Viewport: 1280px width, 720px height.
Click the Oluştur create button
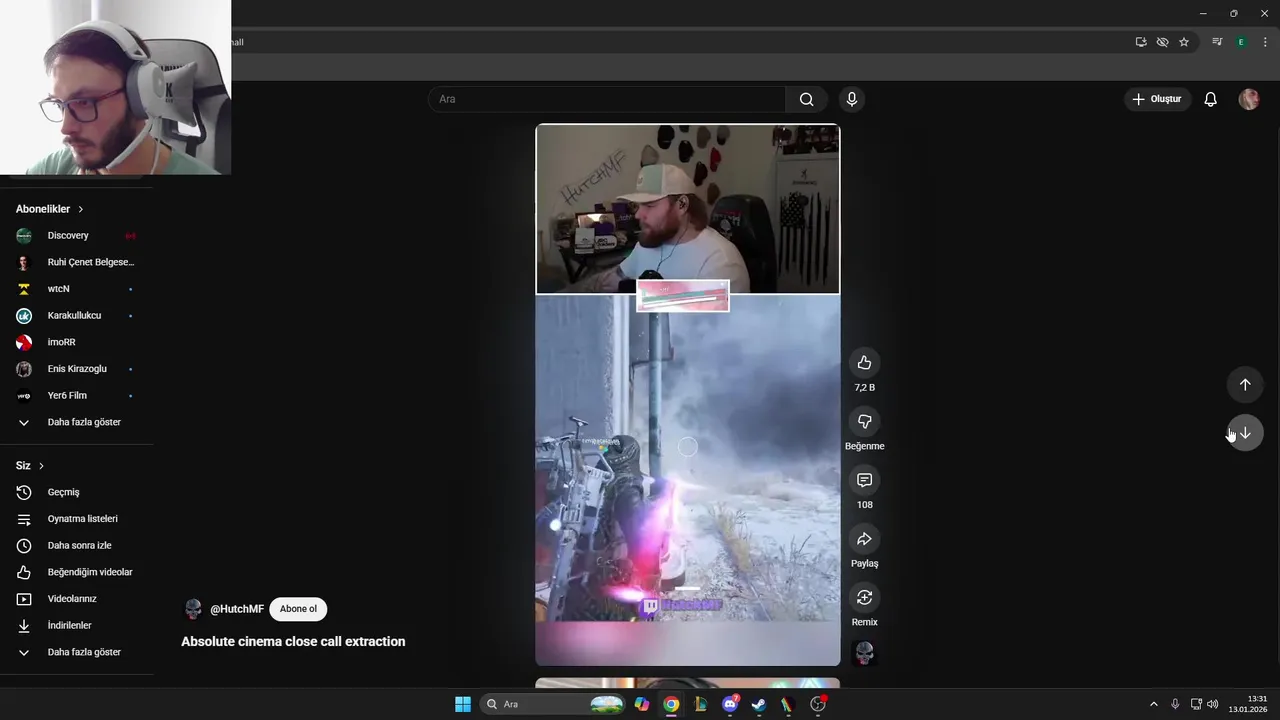pos(1156,99)
